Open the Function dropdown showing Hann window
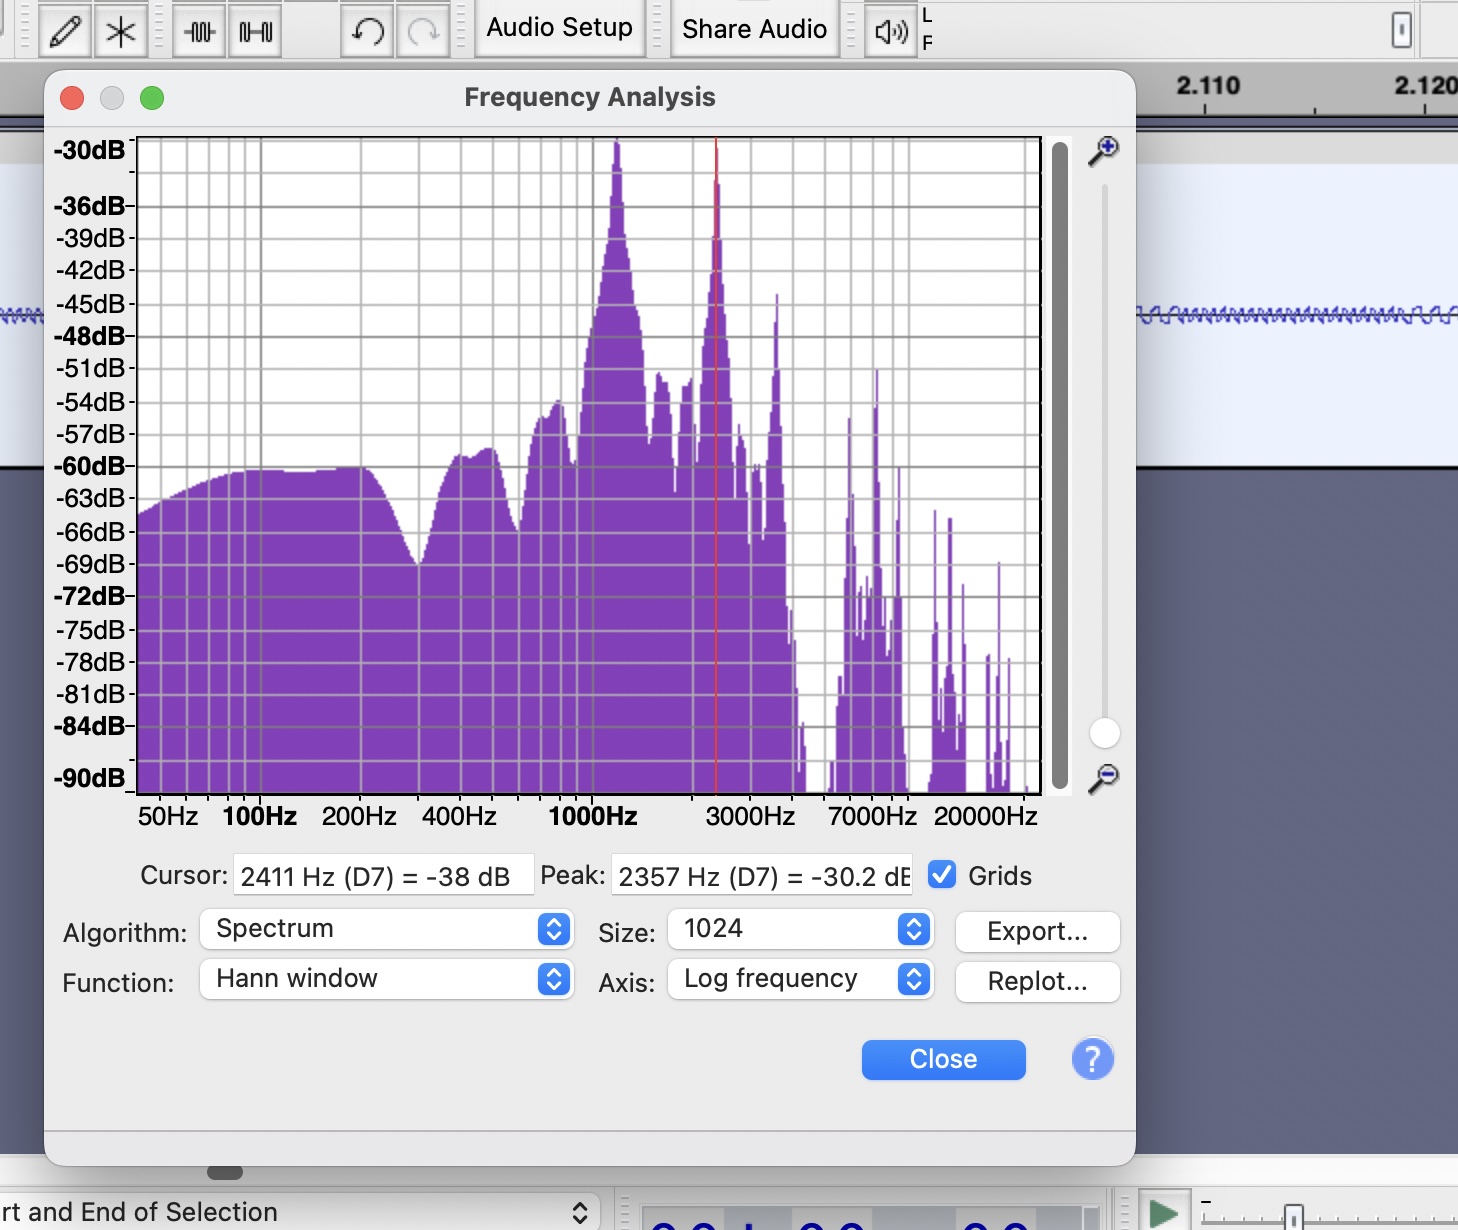1458x1230 pixels. pos(387,979)
